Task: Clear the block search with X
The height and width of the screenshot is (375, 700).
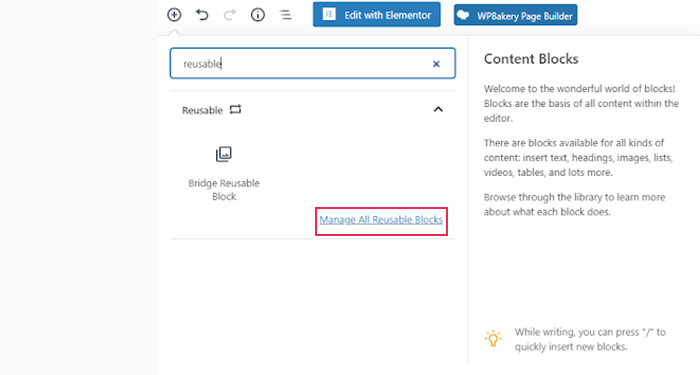Action: point(436,64)
